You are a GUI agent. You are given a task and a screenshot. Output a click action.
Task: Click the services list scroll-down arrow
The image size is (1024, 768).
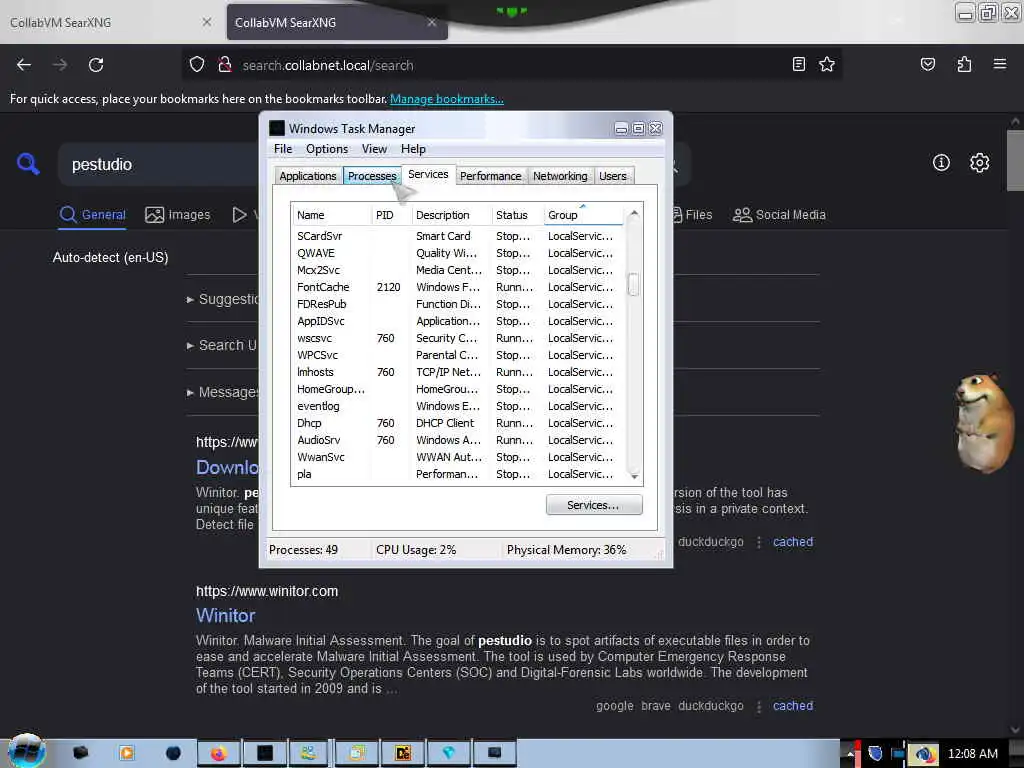[x=633, y=477]
